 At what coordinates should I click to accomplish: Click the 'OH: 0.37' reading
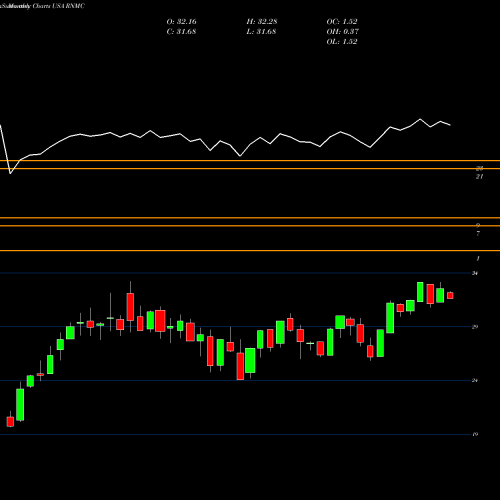(x=342, y=32)
